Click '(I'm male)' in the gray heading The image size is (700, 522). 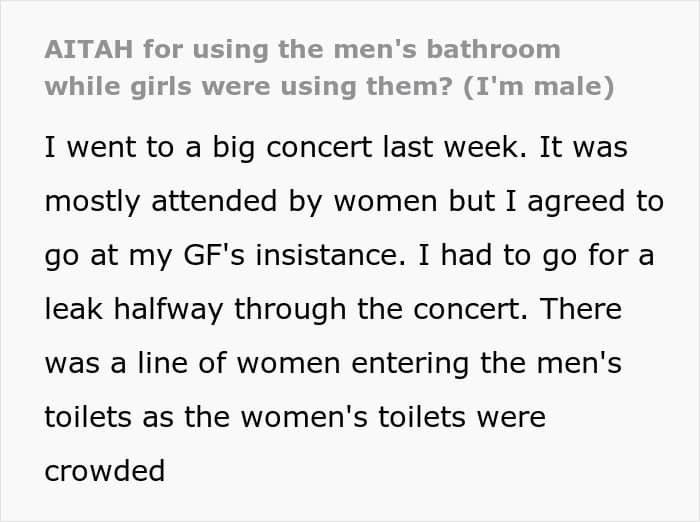tap(539, 87)
